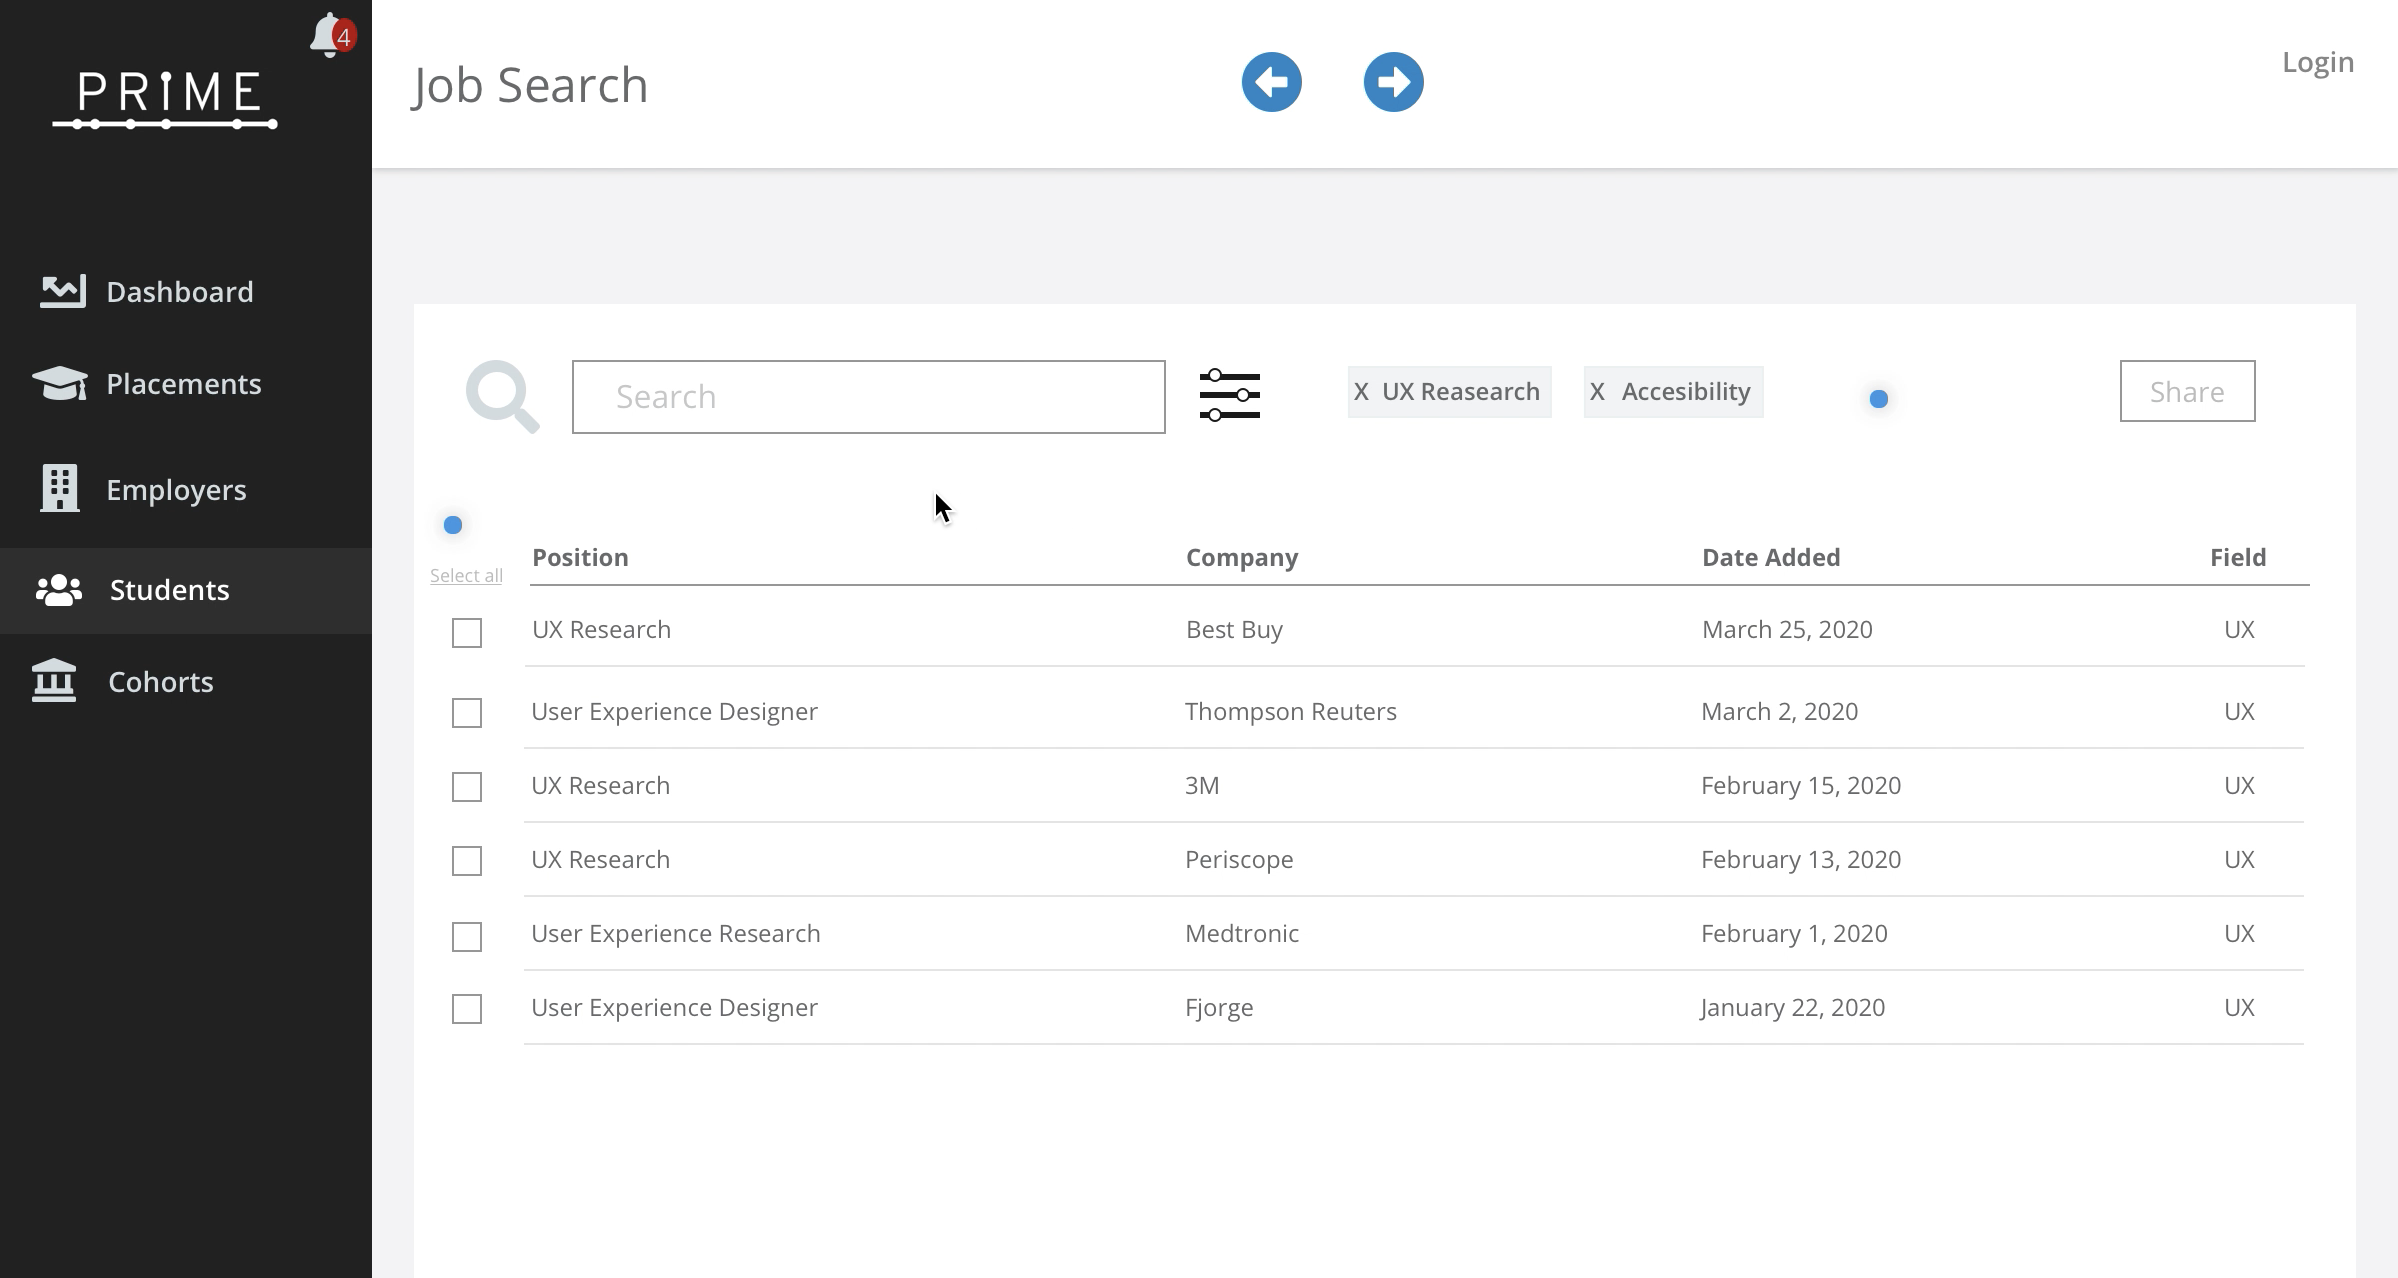The image size is (2398, 1278).
Task: Focus the Search input field
Action: tap(868, 397)
